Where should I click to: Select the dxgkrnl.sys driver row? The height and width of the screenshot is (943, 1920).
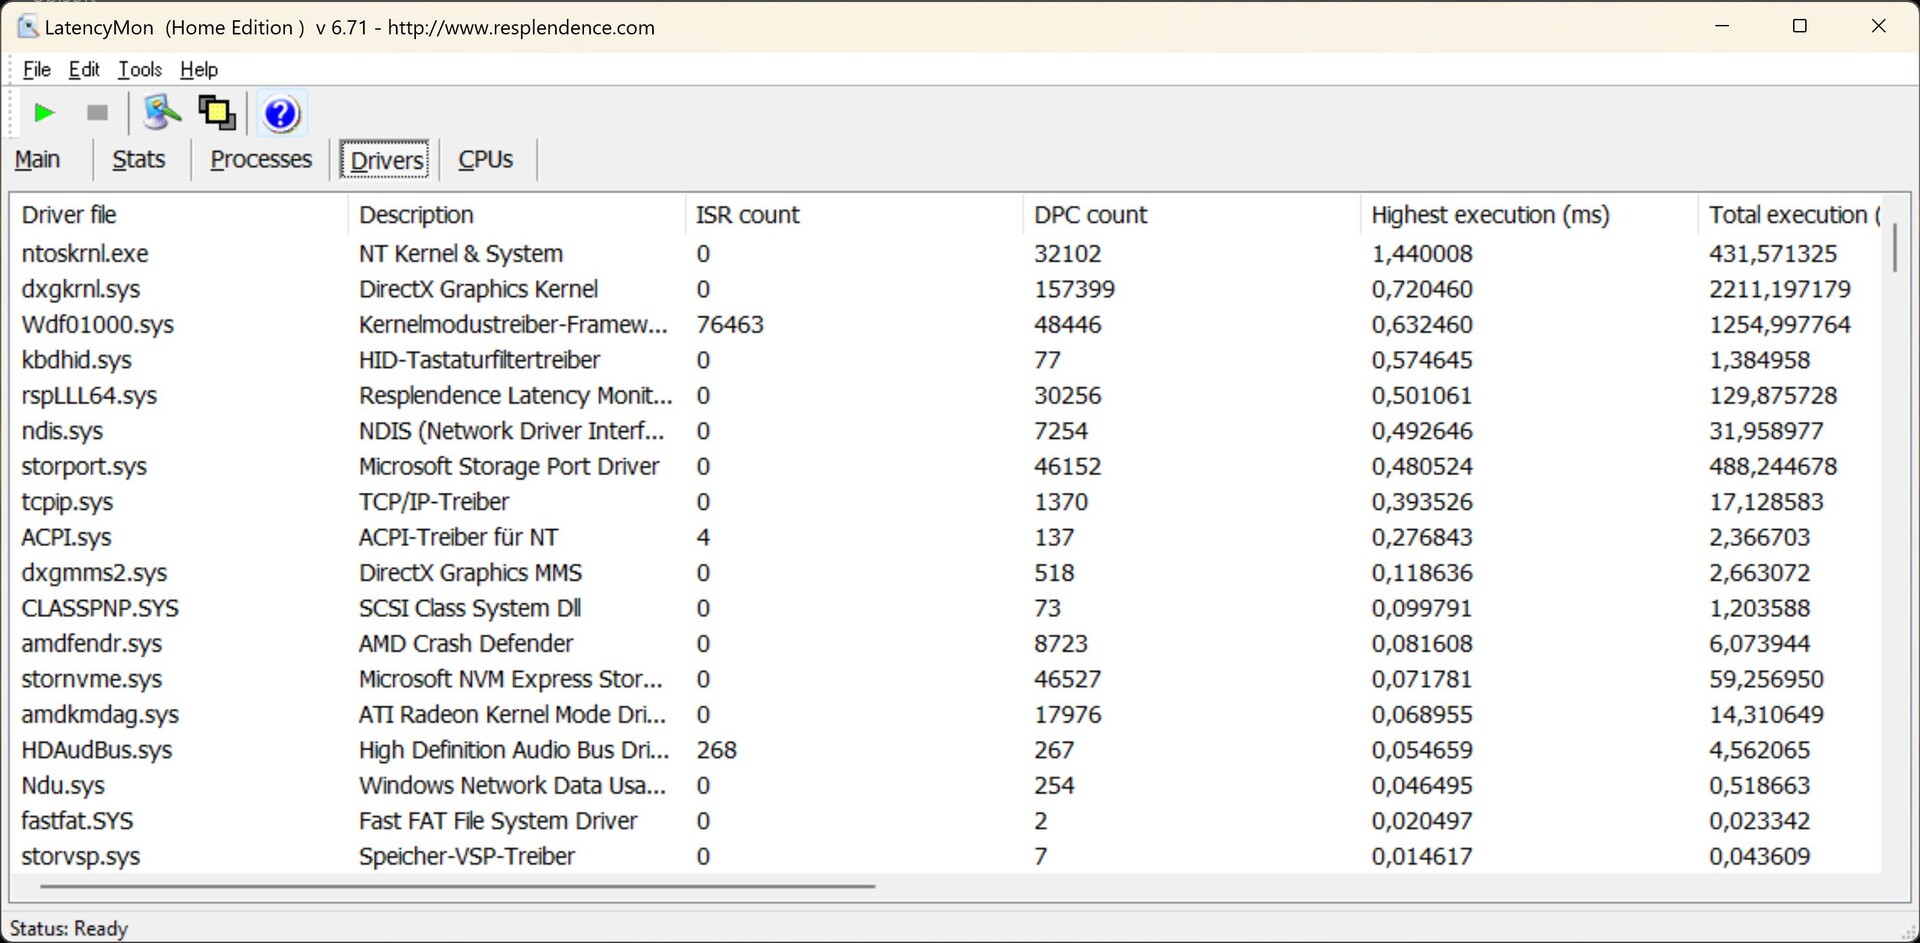click(x=81, y=290)
